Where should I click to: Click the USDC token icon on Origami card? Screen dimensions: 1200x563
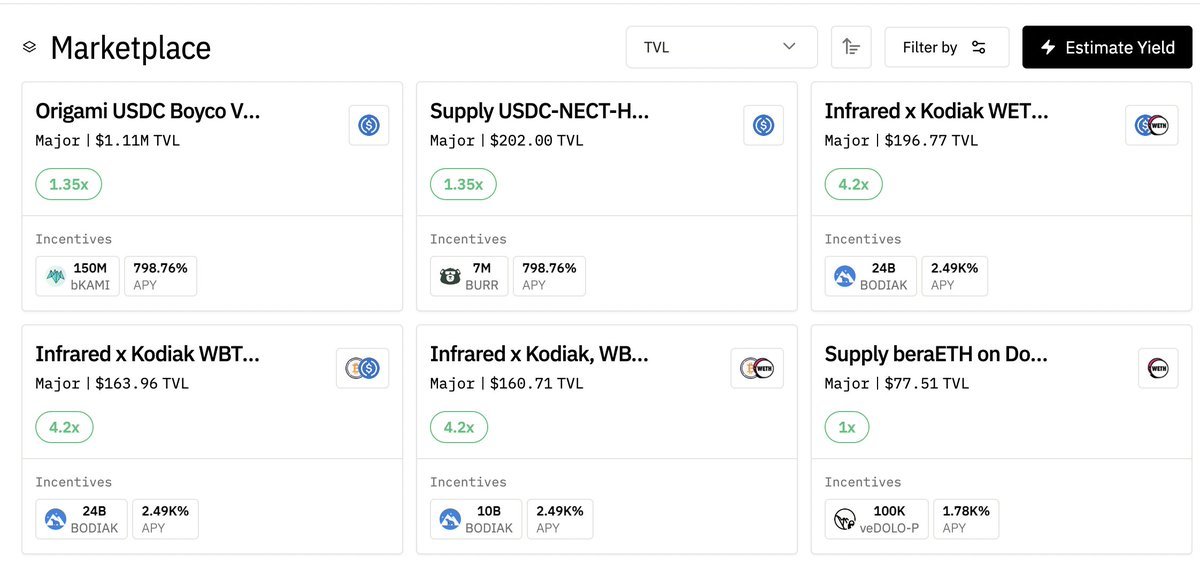coord(368,126)
